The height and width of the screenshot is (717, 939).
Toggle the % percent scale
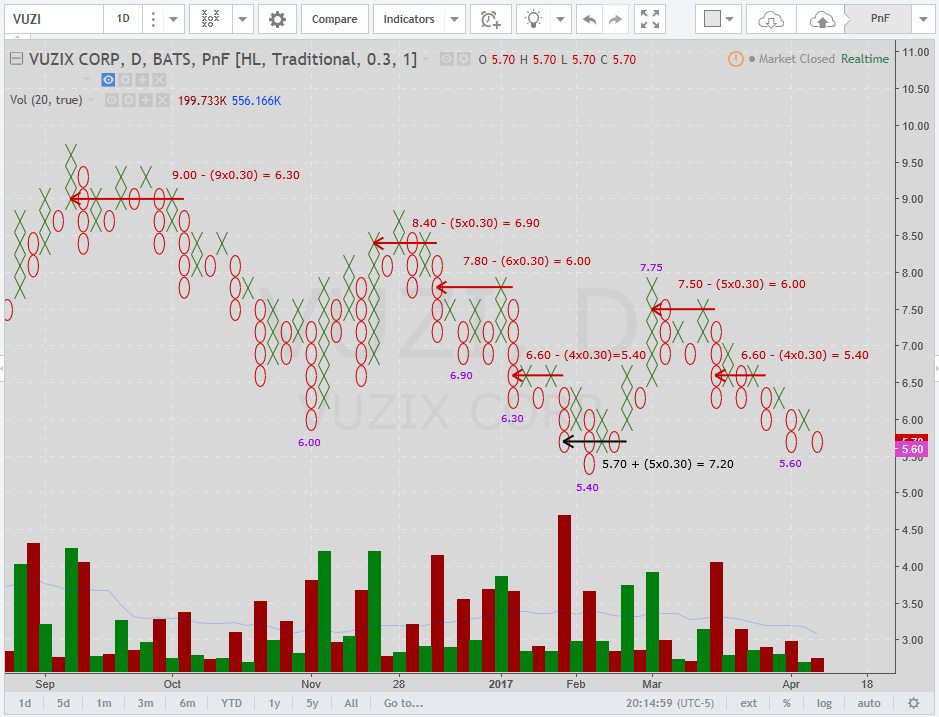coord(787,703)
